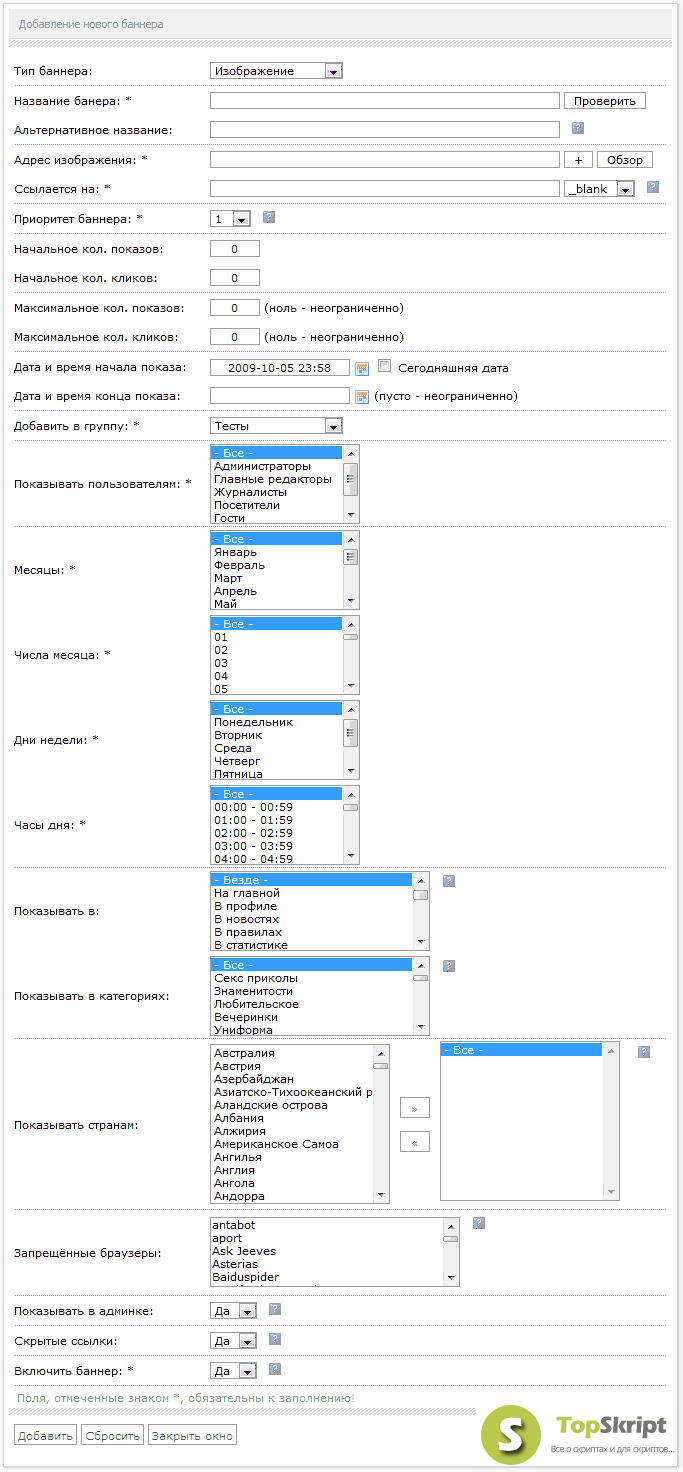
Task: Select '03' in days of month list
Action: click(277, 663)
